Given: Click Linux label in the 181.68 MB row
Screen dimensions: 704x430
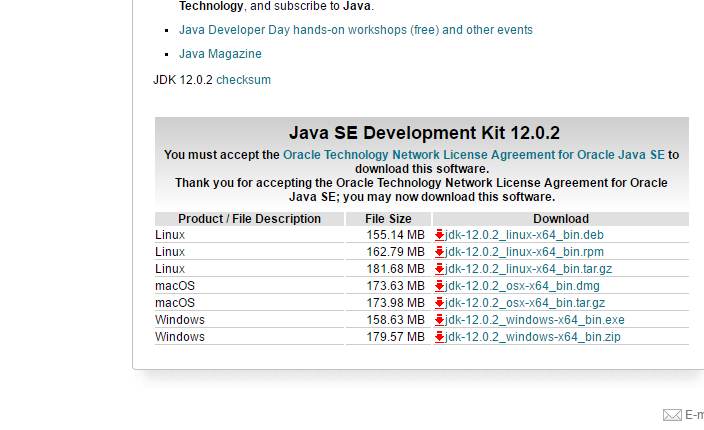Looking at the screenshot, I should pos(170,269).
